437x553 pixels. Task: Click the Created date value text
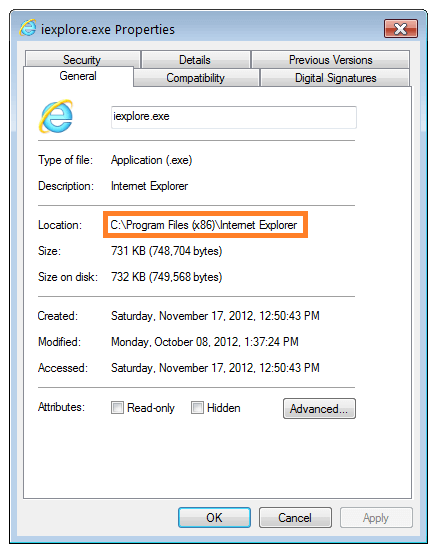click(x=215, y=316)
